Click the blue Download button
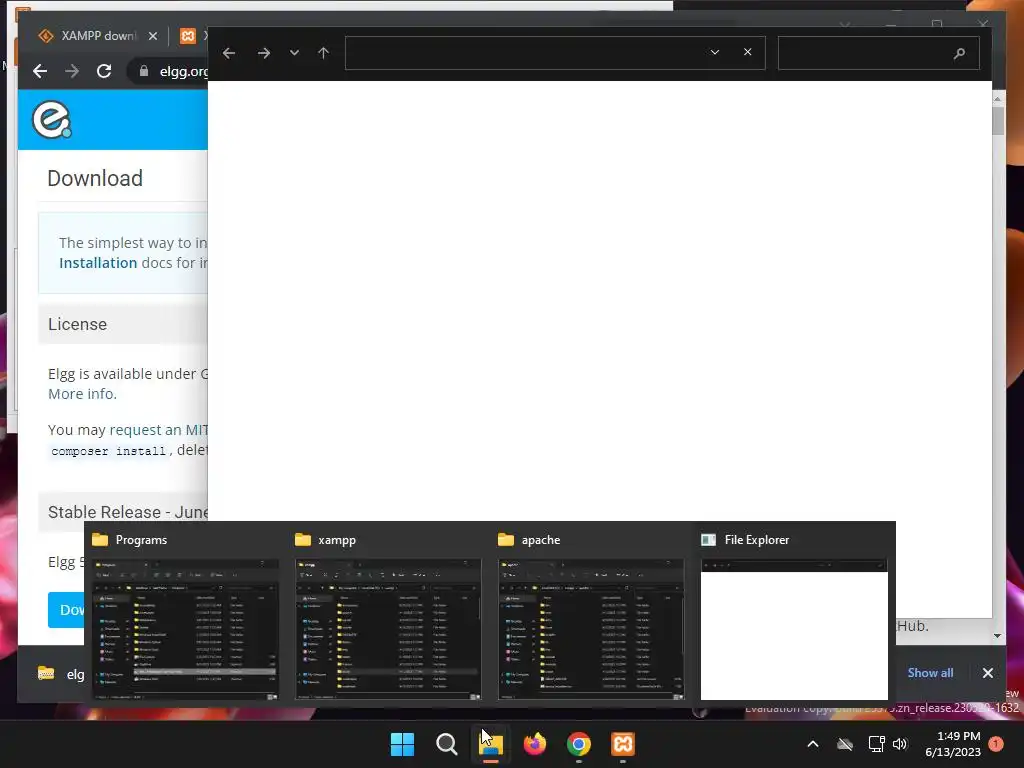The width and height of the screenshot is (1024, 768). (x=66, y=609)
